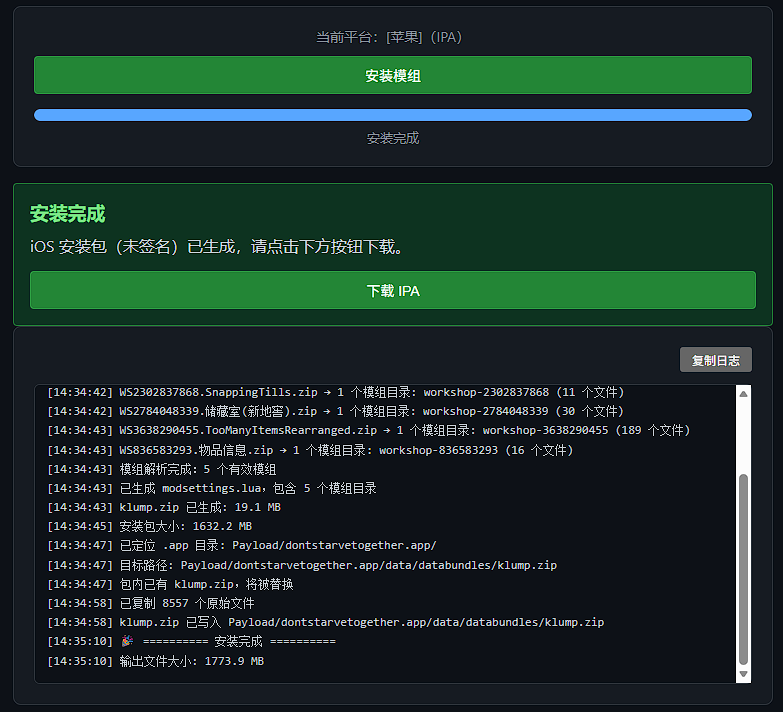Click the WS2302837868.SnappingTills.zip log entry
The height and width of the screenshot is (712, 783).
tap(336, 392)
